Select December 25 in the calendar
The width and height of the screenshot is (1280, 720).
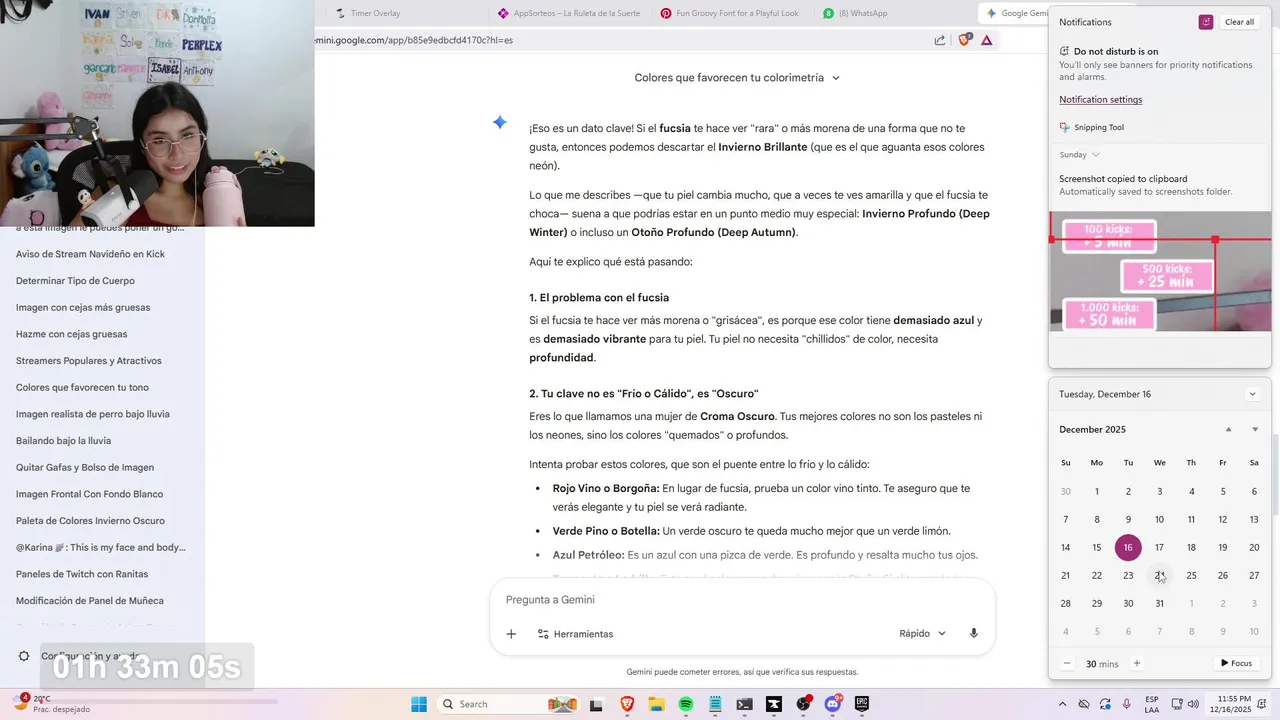[1191, 575]
